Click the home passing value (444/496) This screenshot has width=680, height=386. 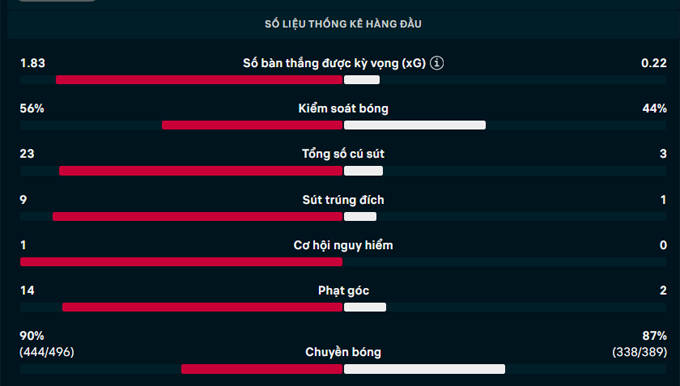(47, 352)
